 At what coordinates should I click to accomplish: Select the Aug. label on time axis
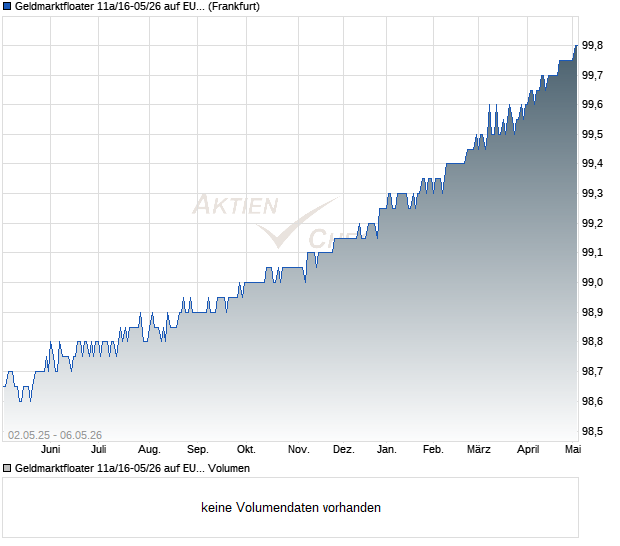click(x=149, y=450)
